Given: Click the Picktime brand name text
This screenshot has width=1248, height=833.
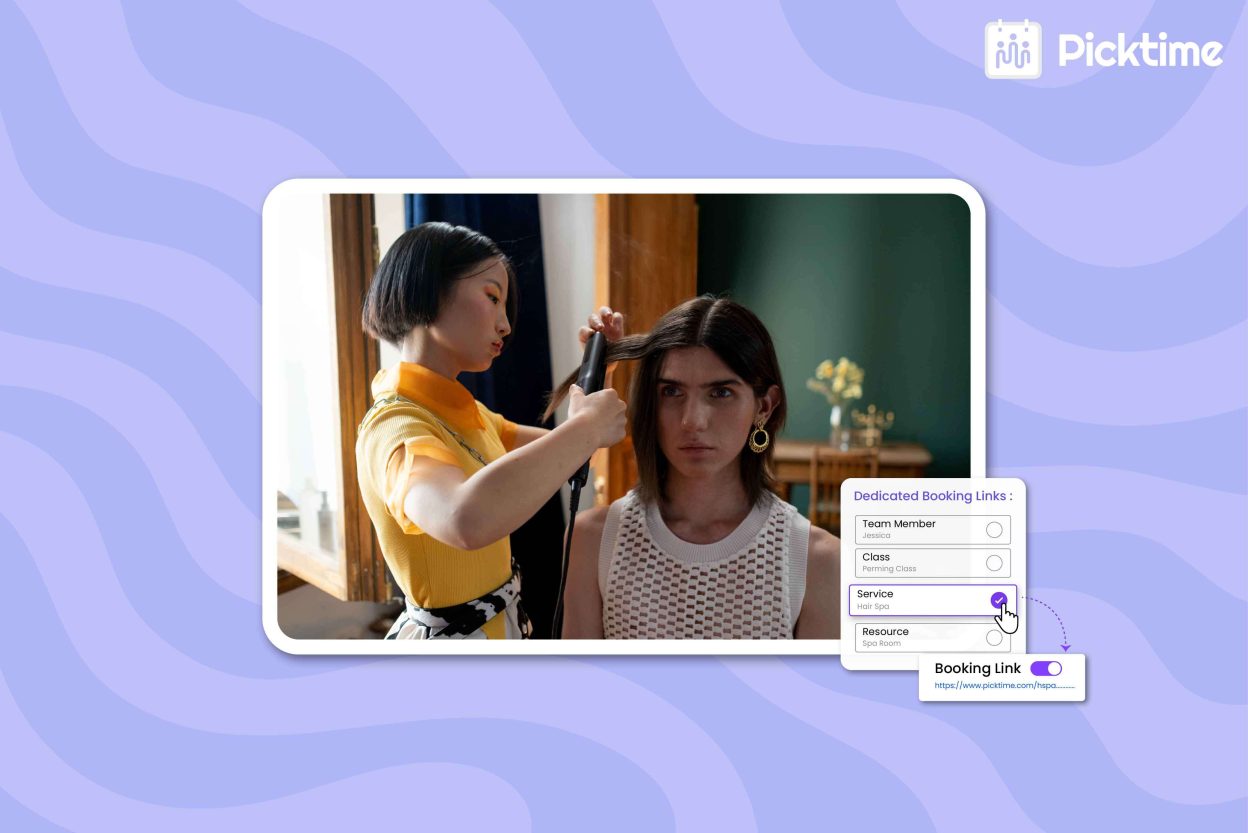Looking at the screenshot, I should point(1140,50).
